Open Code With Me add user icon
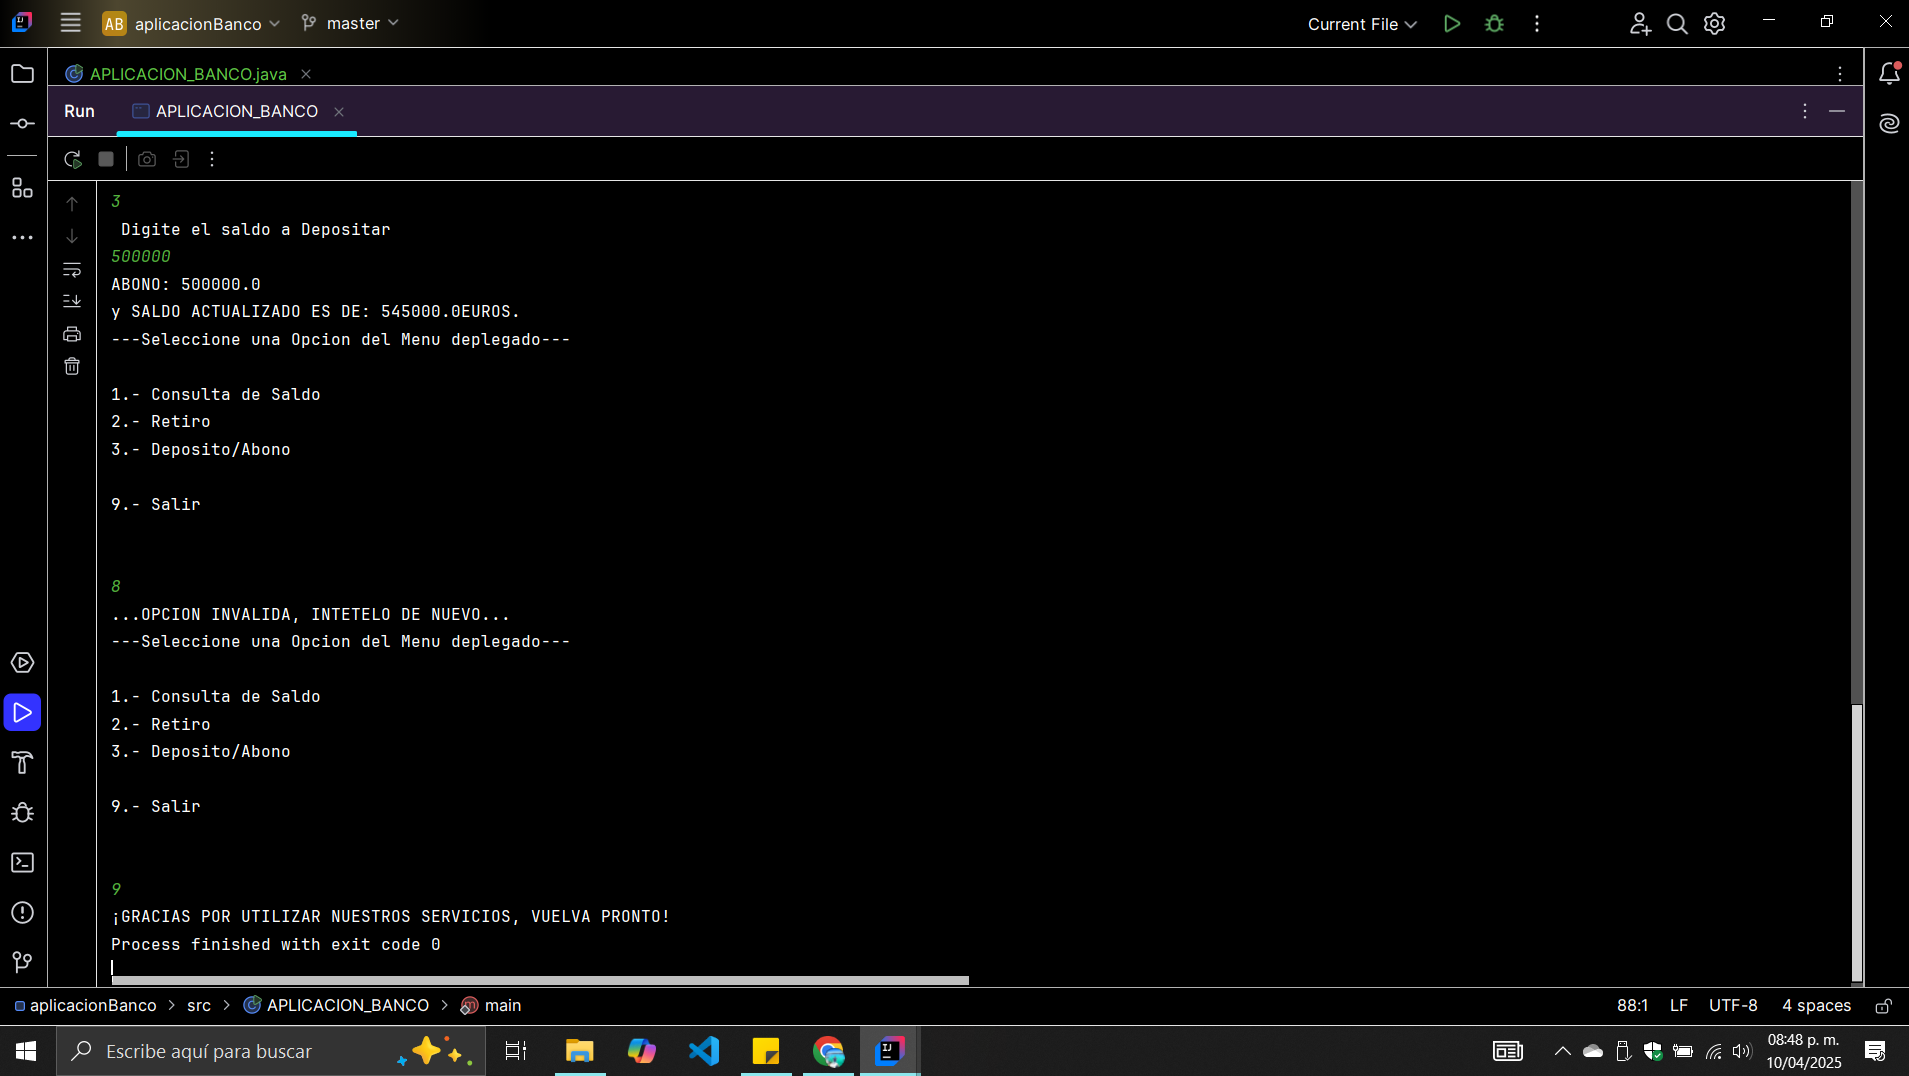This screenshot has width=1909, height=1076. tap(1640, 23)
